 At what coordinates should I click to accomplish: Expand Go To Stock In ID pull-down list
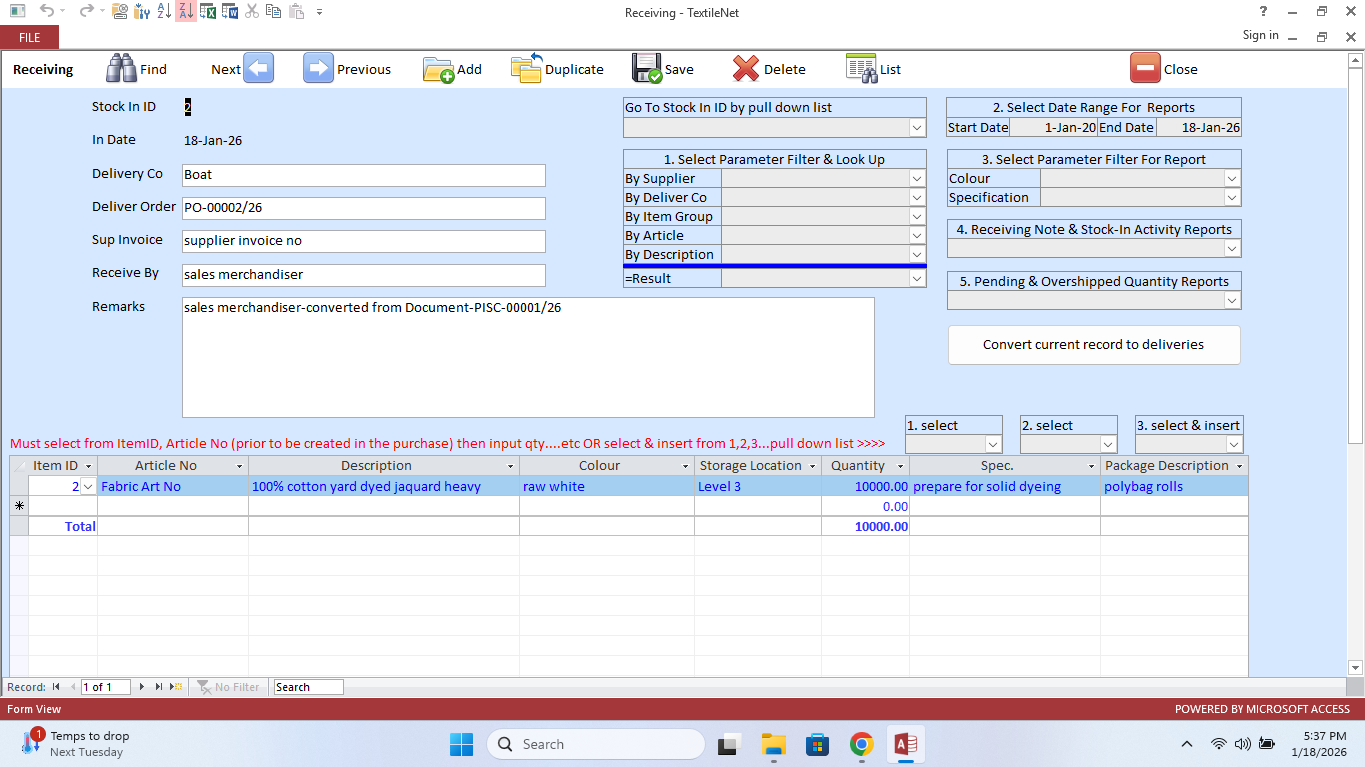(x=916, y=128)
